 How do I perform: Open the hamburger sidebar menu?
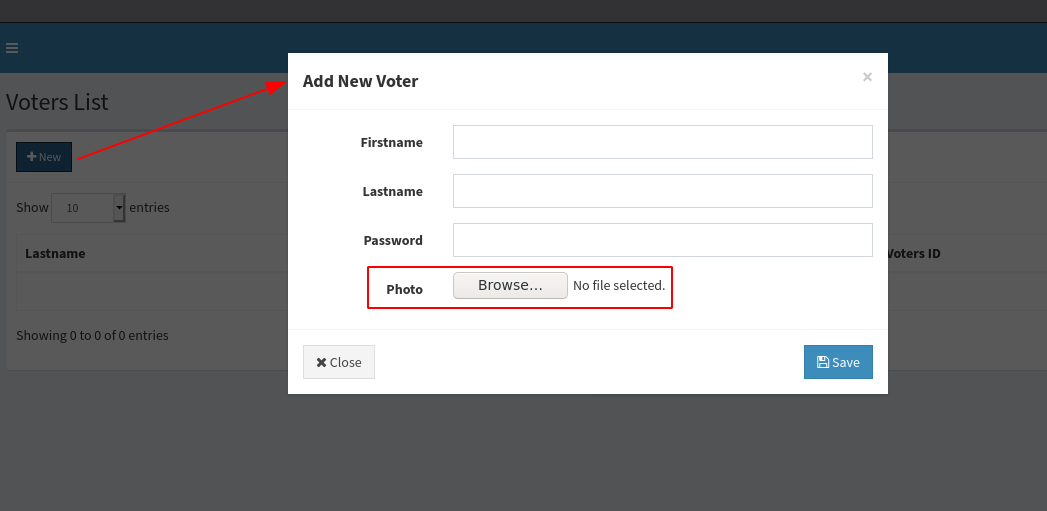click(x=12, y=48)
